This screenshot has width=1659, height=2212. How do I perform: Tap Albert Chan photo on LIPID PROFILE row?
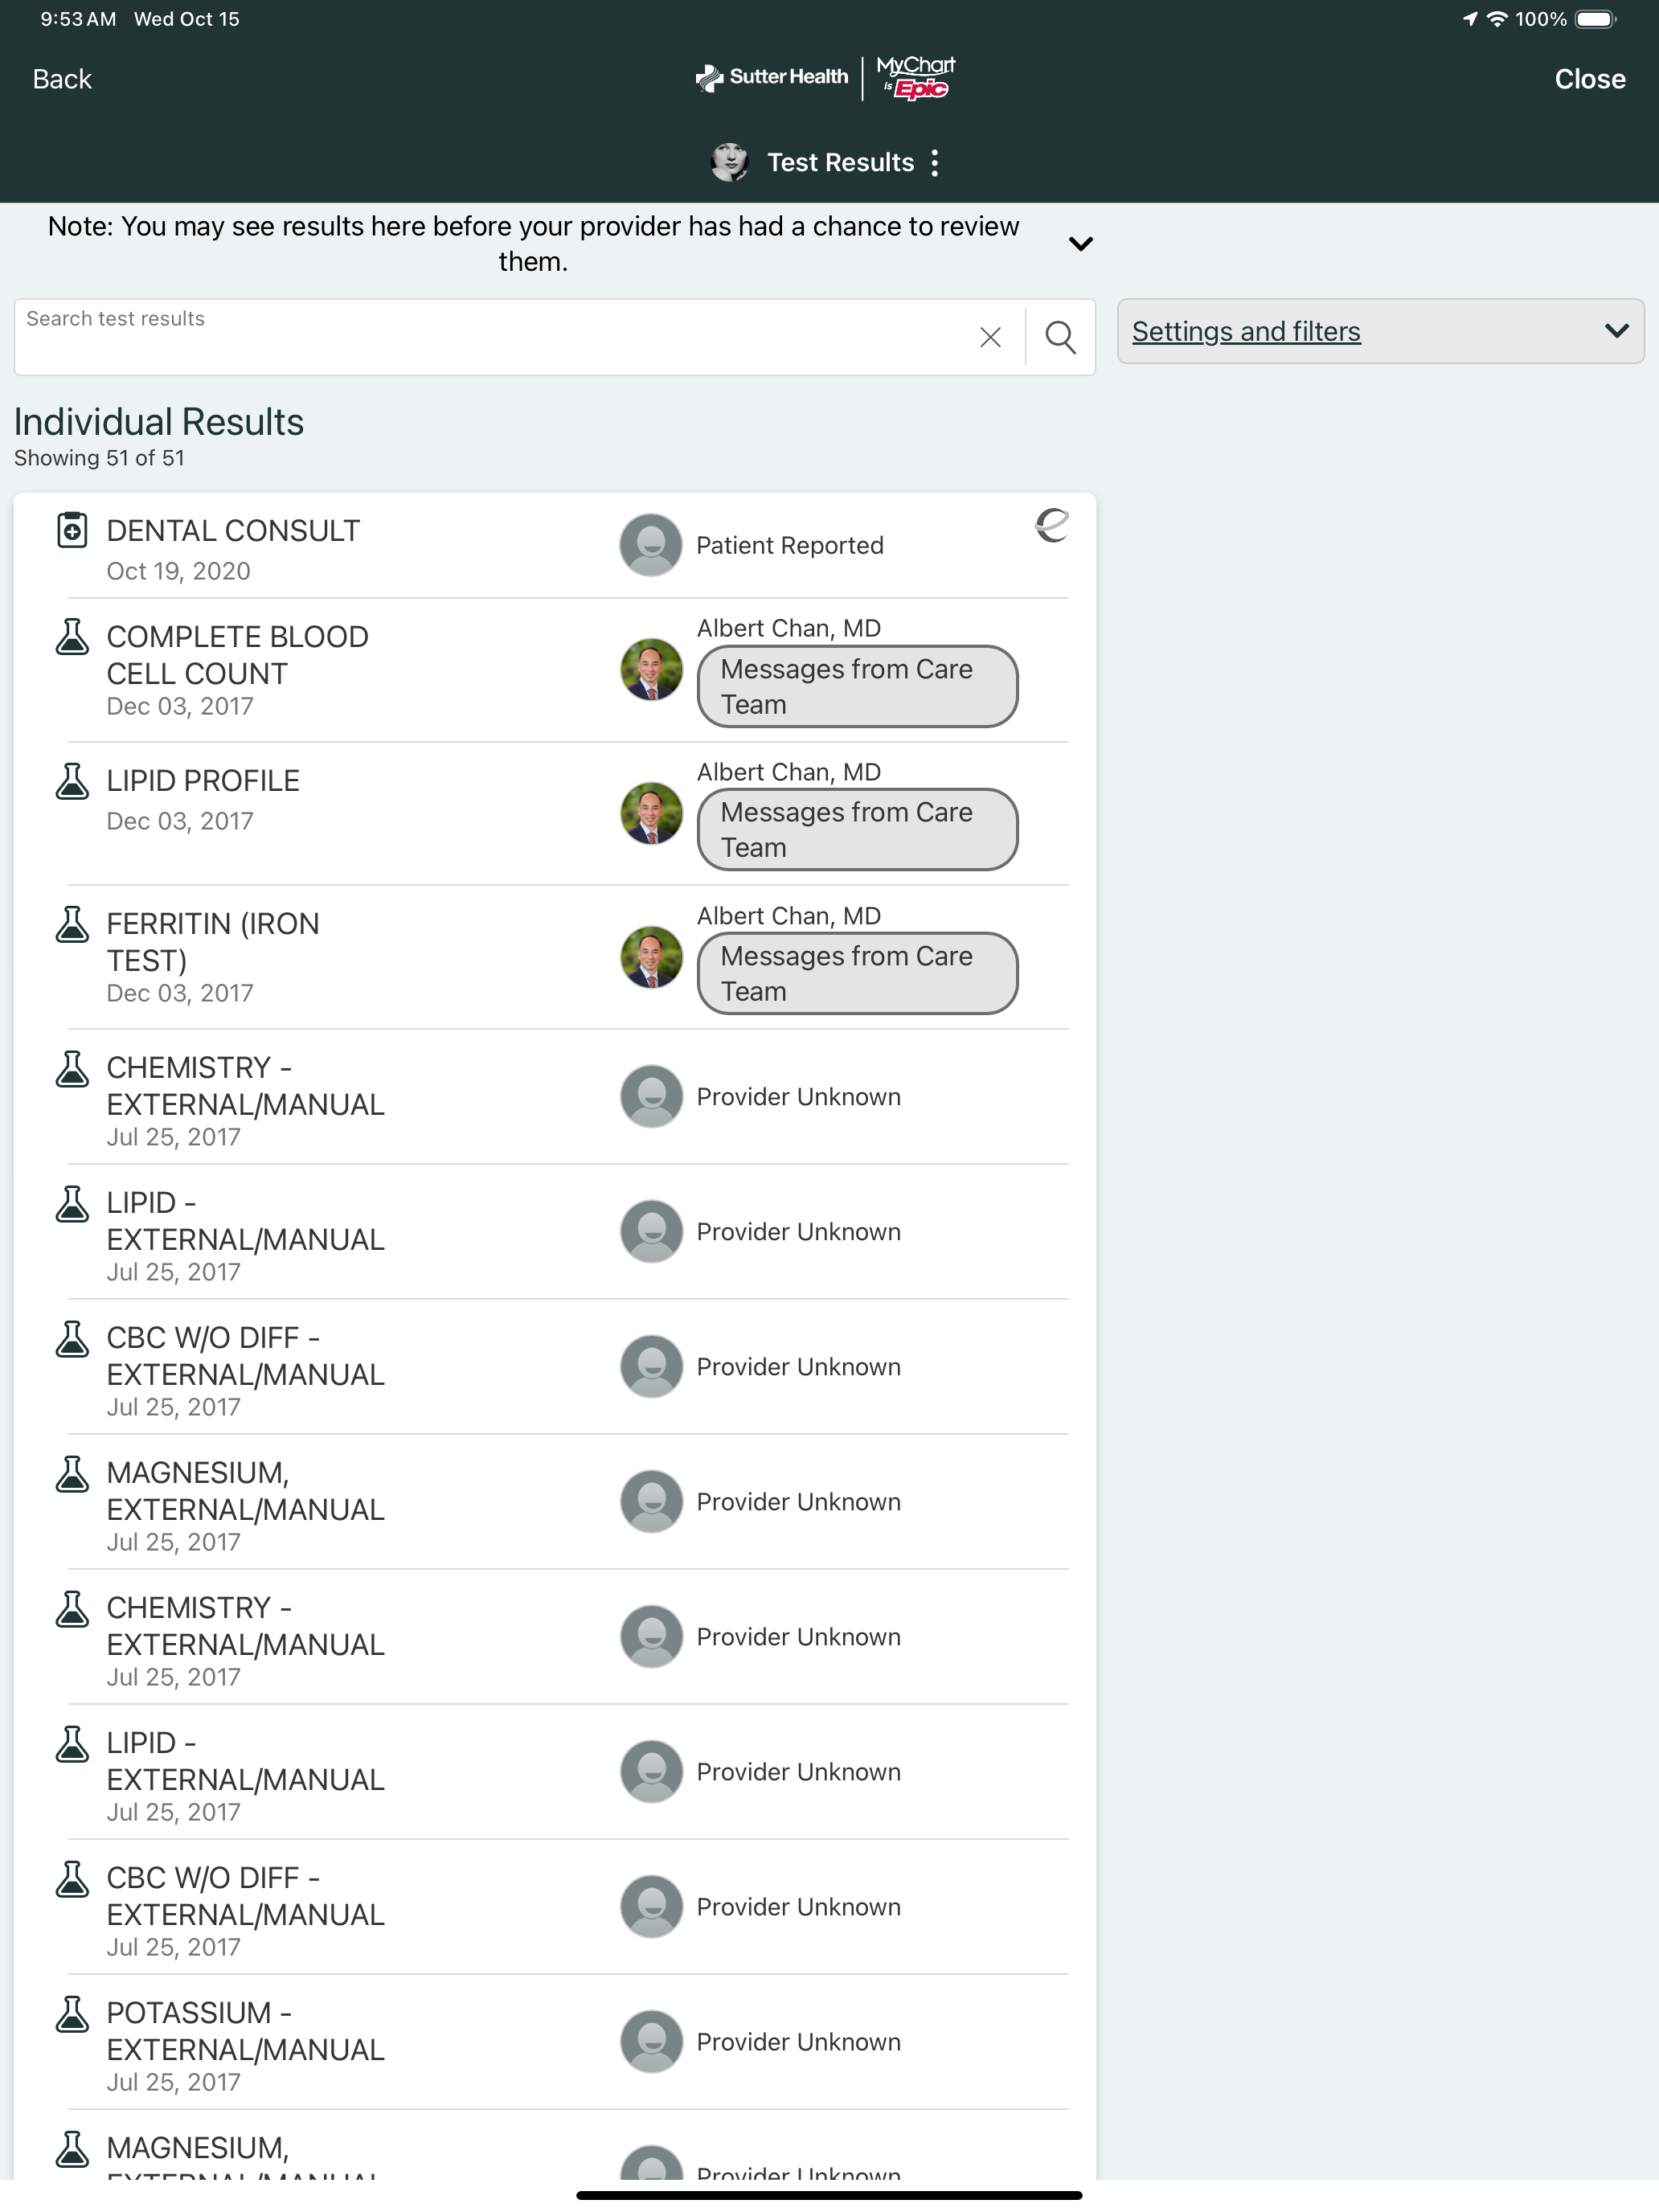coord(651,814)
